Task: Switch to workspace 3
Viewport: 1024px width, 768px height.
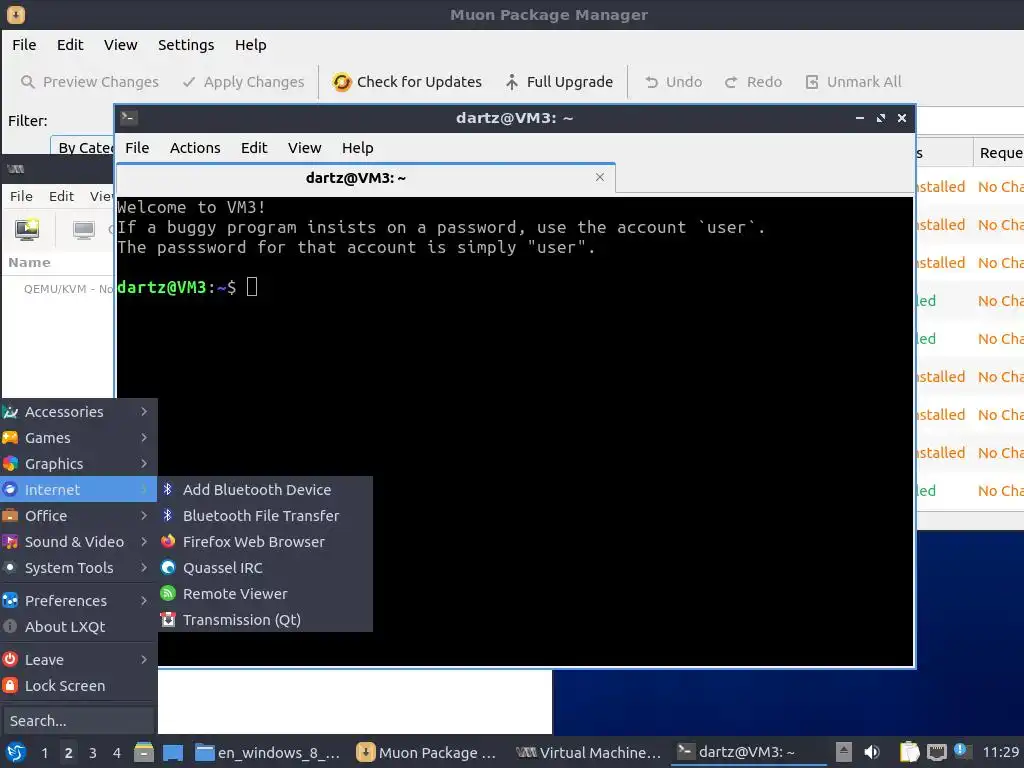Action: [x=93, y=752]
